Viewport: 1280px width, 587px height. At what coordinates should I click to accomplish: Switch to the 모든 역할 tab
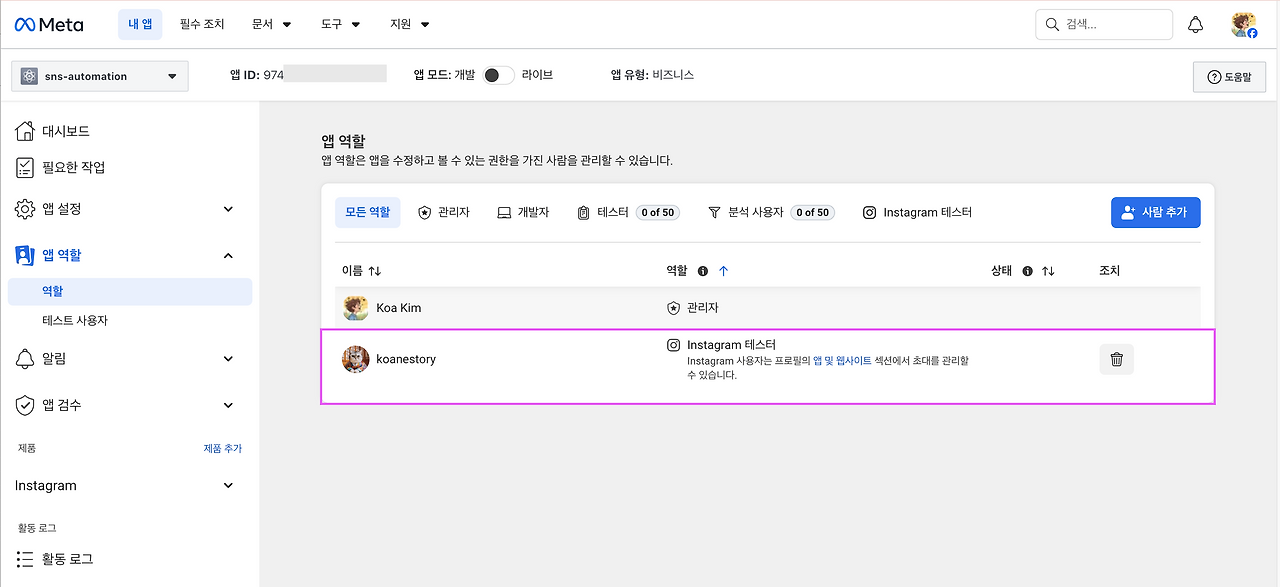(368, 212)
